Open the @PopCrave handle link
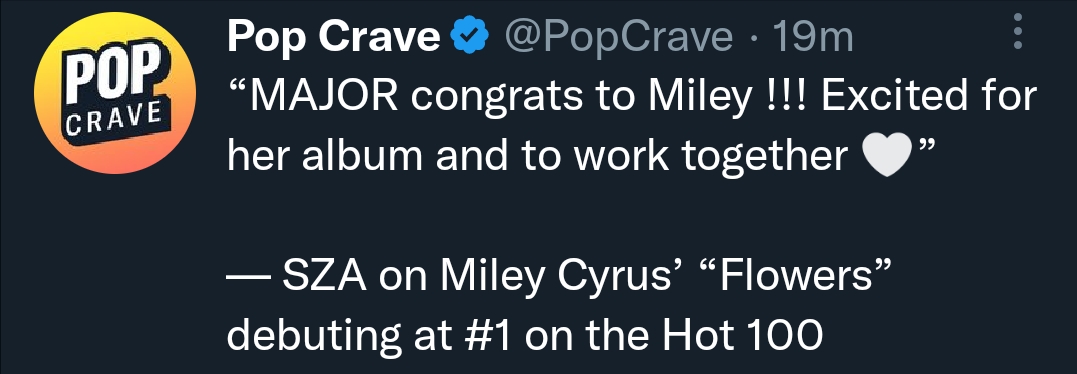1077x374 pixels. (x=618, y=37)
